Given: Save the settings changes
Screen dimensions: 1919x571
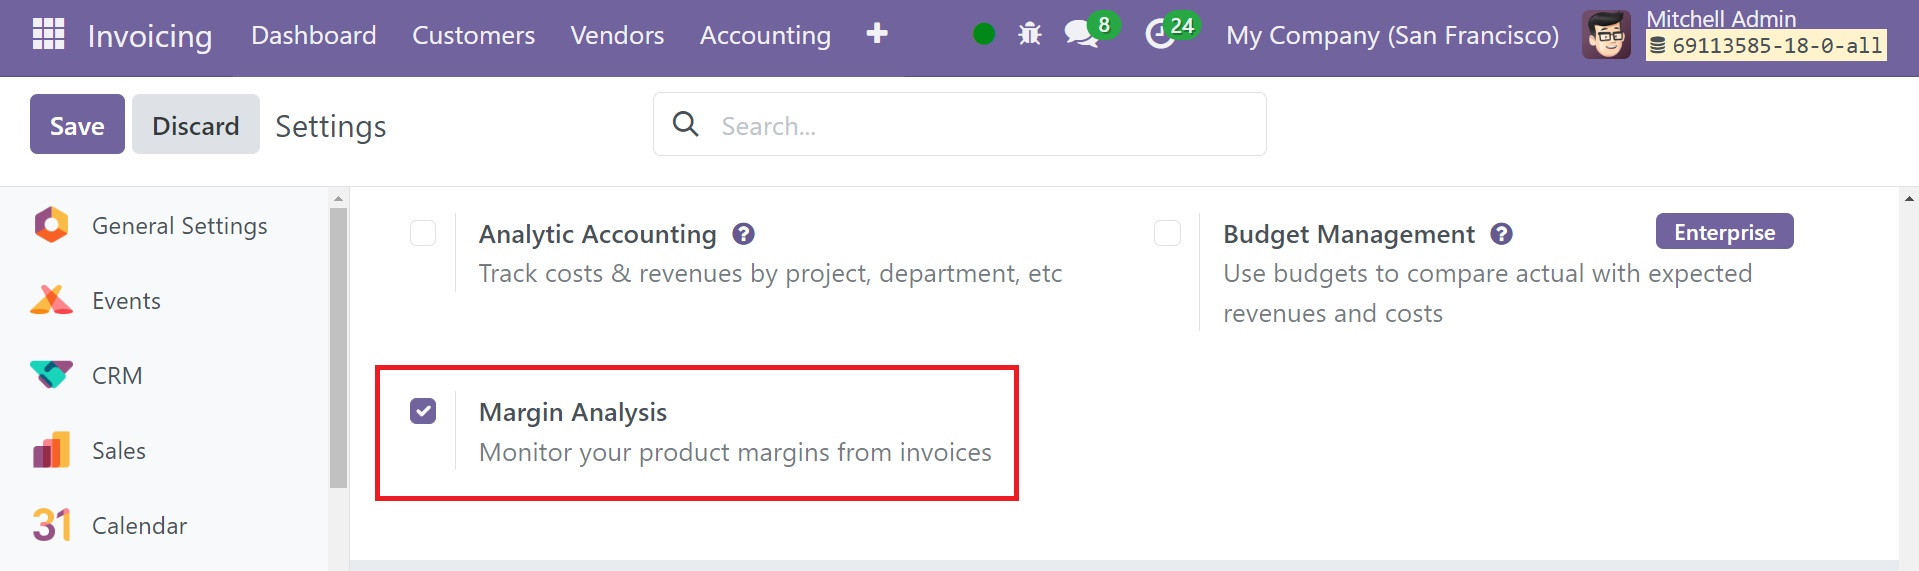Looking at the screenshot, I should point(77,124).
